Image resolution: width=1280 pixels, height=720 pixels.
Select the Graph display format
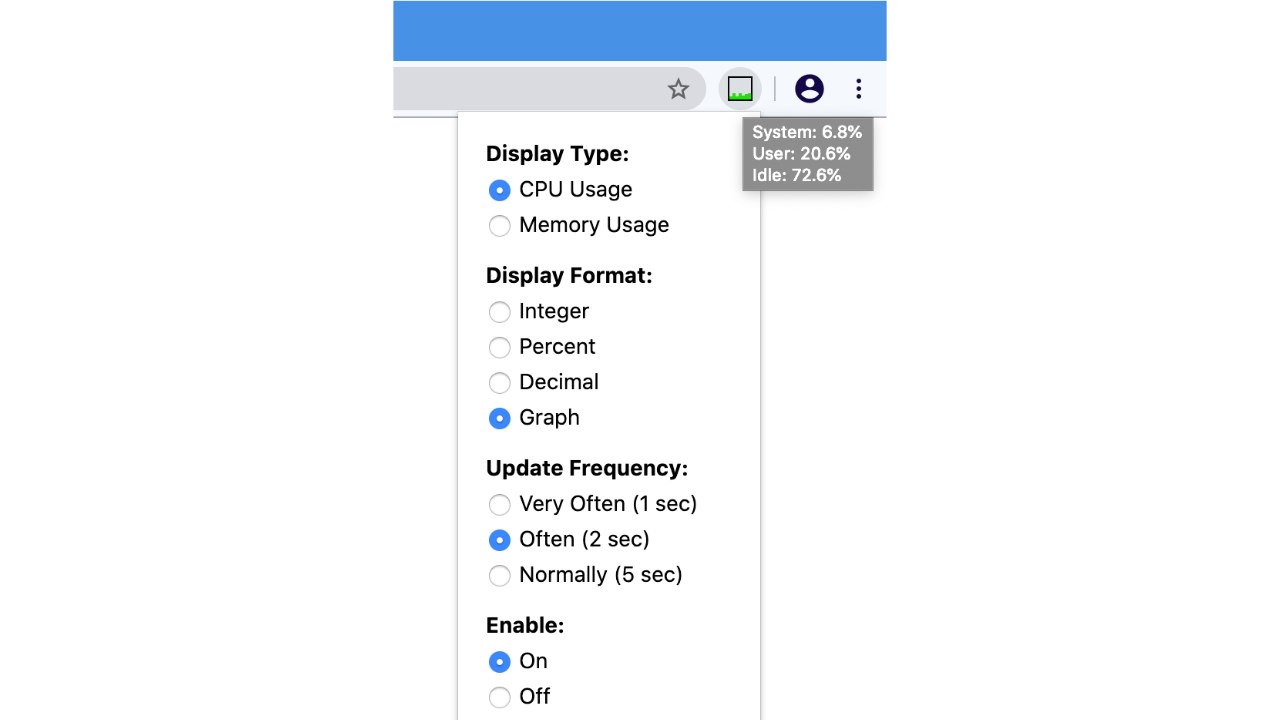tap(499, 418)
